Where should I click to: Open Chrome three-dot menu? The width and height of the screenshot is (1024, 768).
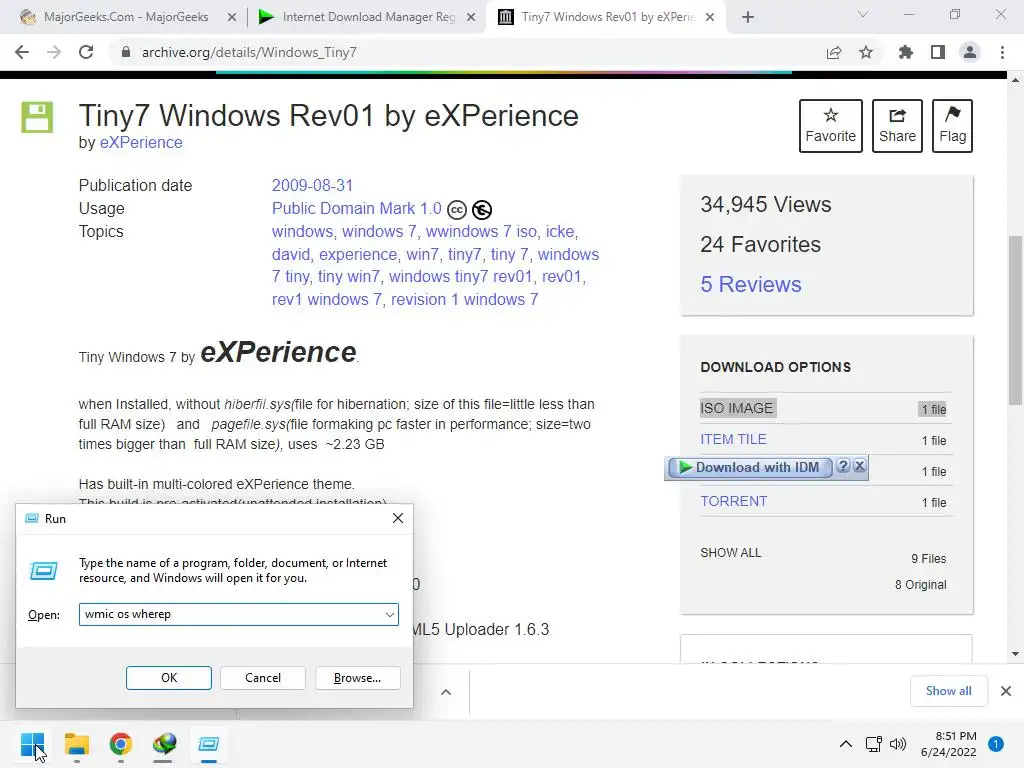[x=1002, y=52]
